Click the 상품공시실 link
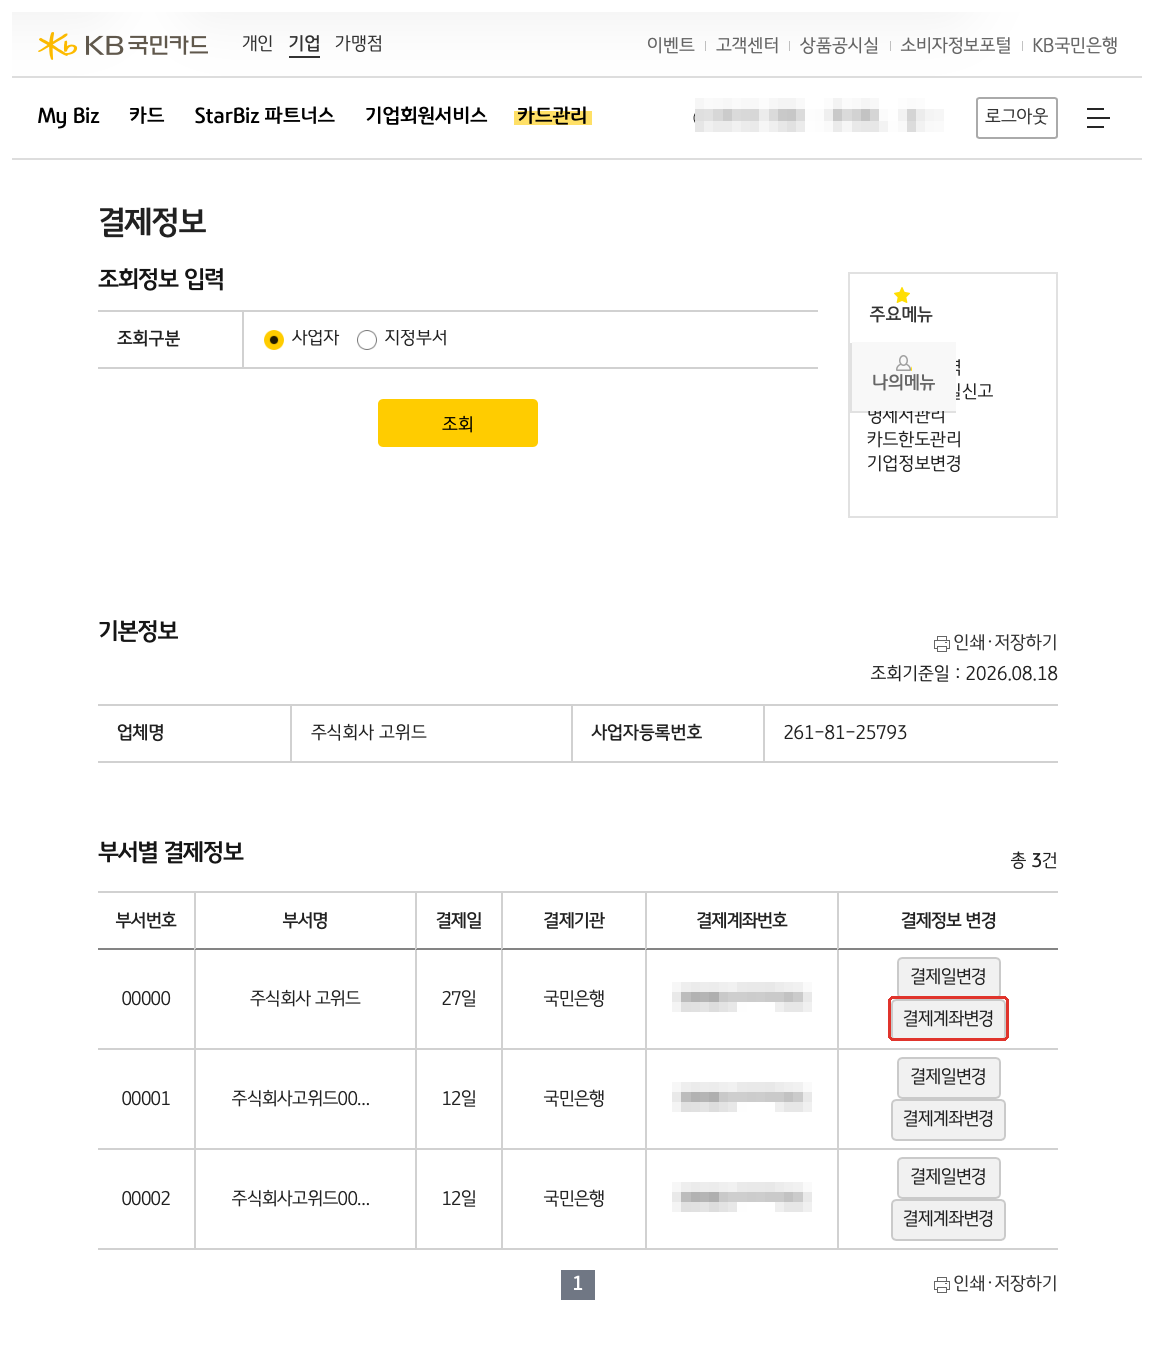The height and width of the screenshot is (1348, 1154). coord(839,45)
